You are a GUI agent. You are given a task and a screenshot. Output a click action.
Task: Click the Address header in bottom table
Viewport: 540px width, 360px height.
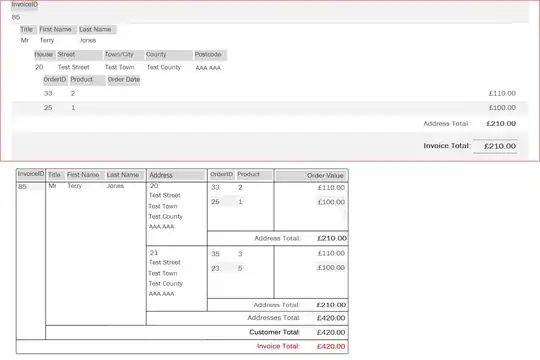(176, 175)
